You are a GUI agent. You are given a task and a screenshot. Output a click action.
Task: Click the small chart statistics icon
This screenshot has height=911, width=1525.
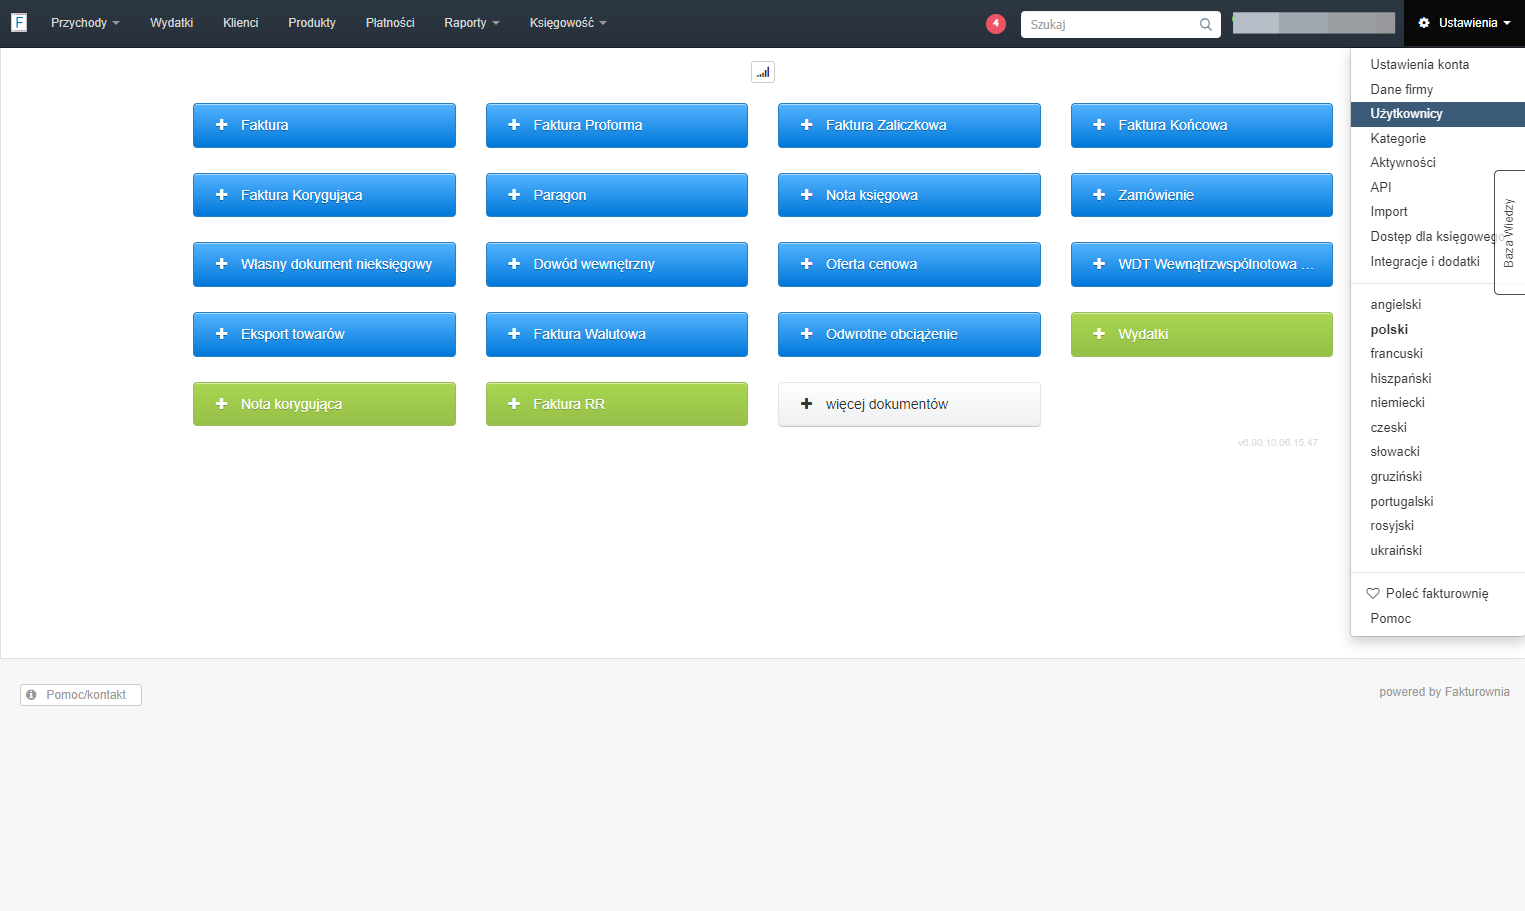(763, 72)
